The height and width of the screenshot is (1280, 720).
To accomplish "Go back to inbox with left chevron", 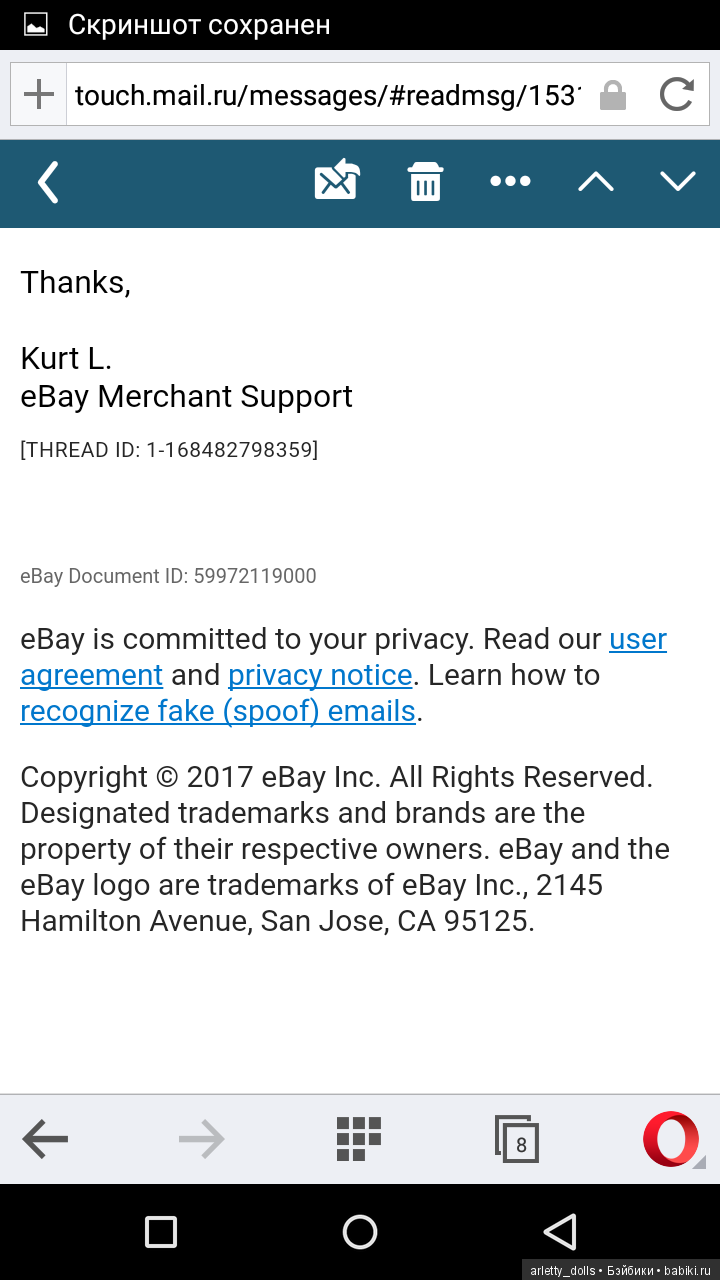I will (x=48, y=182).
